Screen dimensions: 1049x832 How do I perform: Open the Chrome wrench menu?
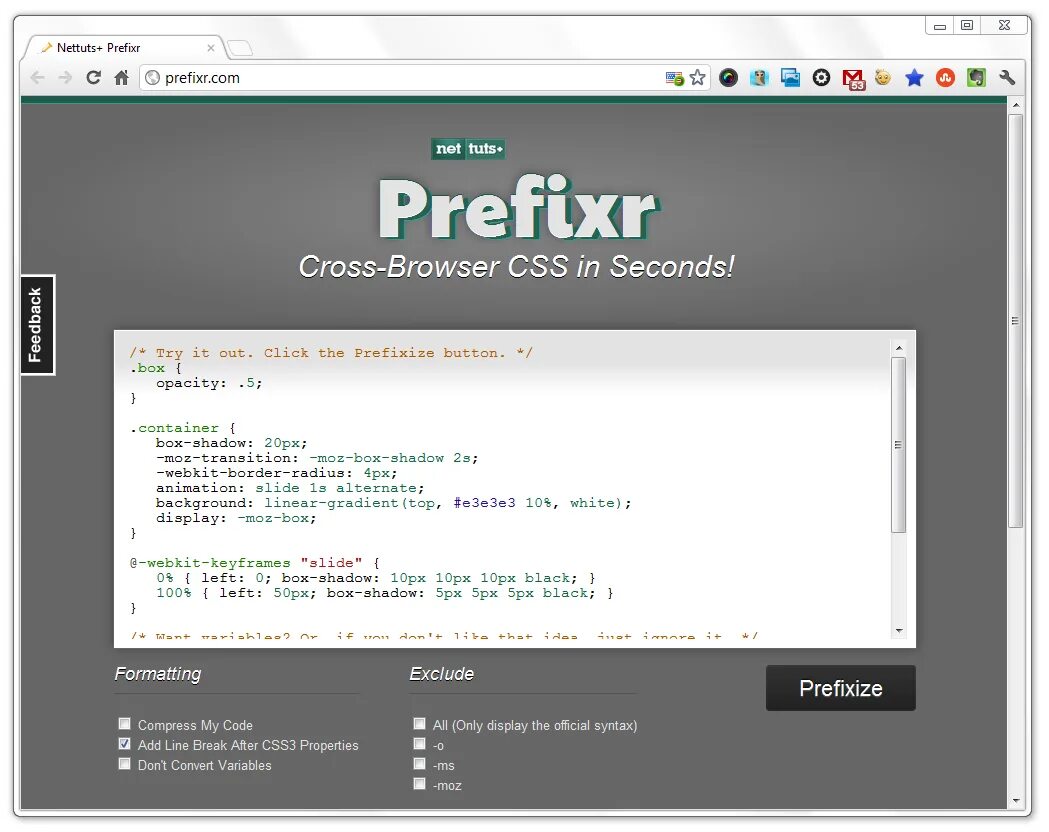[x=1007, y=78]
